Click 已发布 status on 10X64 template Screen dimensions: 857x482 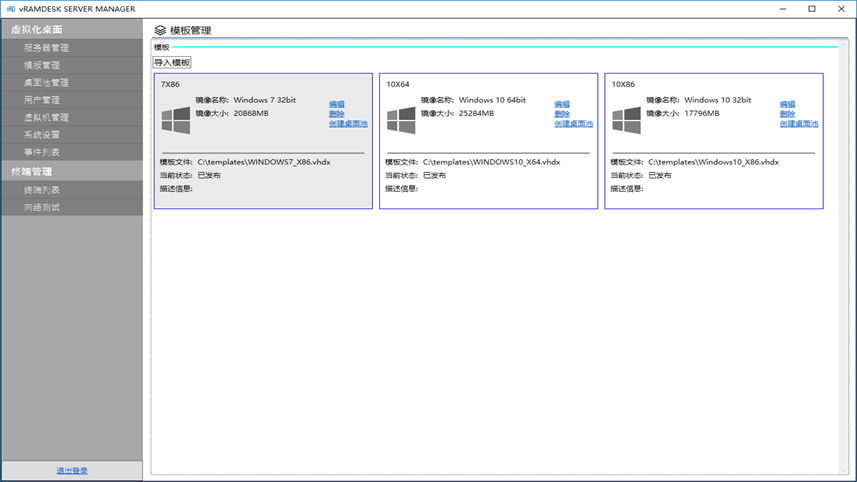pyautogui.click(x=435, y=175)
